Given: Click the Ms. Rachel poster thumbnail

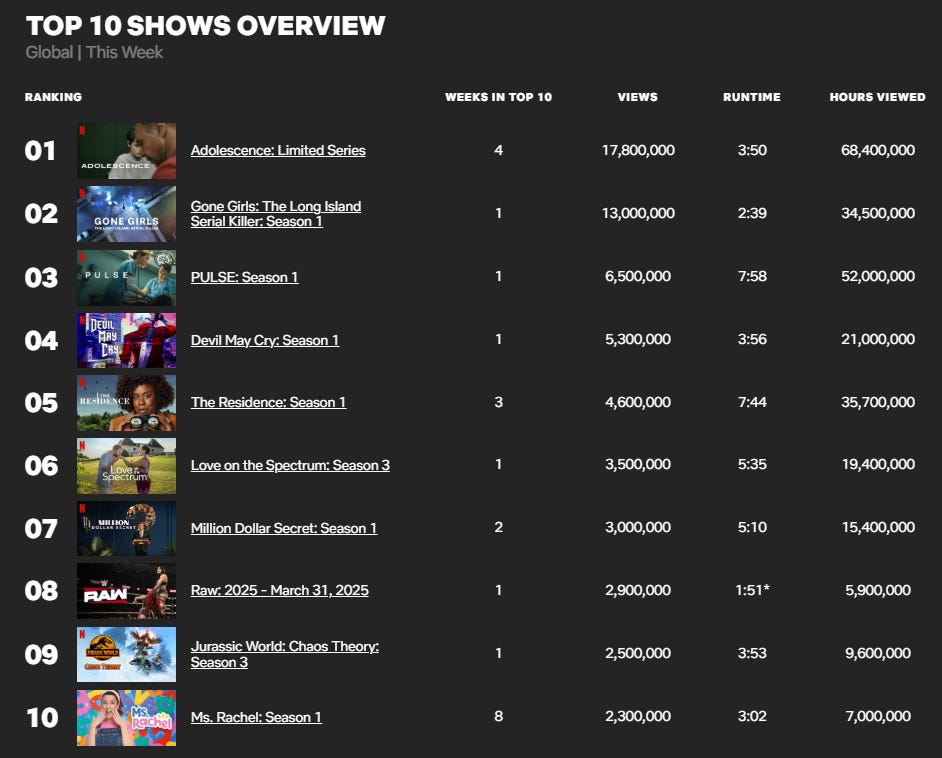Looking at the screenshot, I should point(126,718).
